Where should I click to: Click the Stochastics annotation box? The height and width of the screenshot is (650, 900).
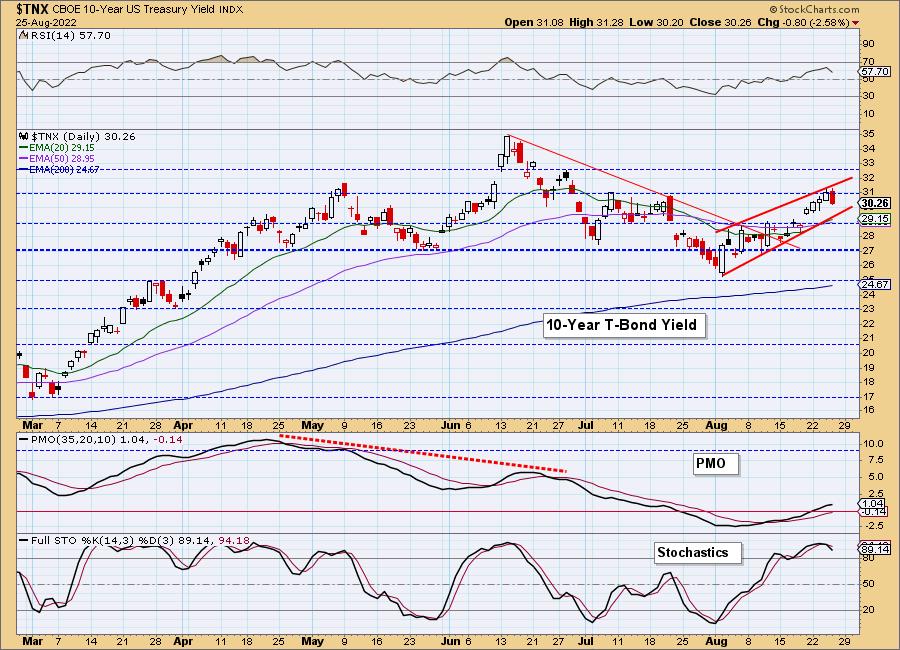click(x=698, y=552)
